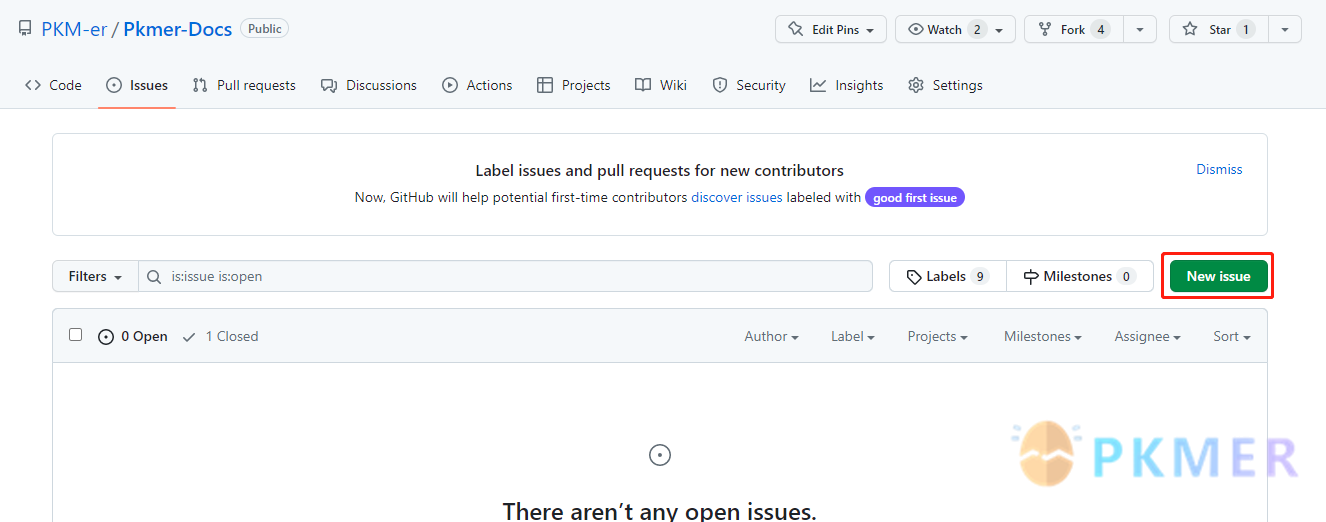The image size is (1326, 522).
Task: Expand the Author filter dropdown
Action: pyautogui.click(x=771, y=337)
